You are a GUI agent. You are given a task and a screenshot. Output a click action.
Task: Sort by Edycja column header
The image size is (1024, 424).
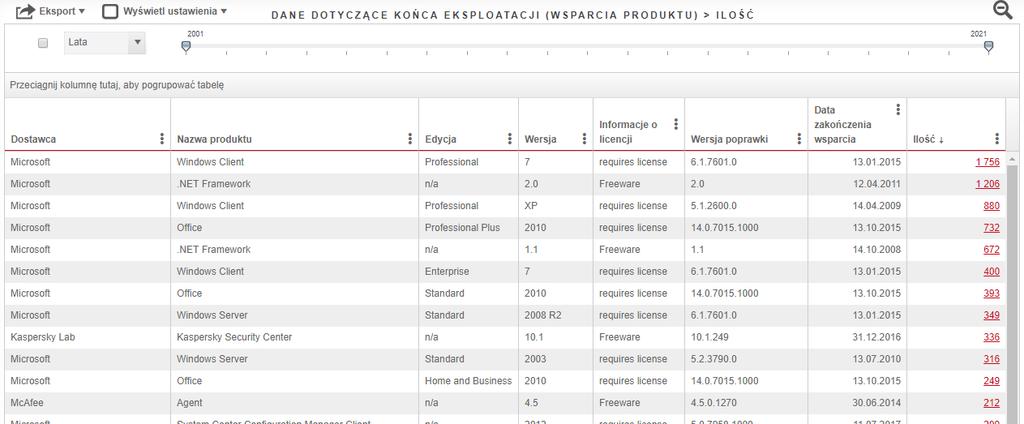(441, 139)
